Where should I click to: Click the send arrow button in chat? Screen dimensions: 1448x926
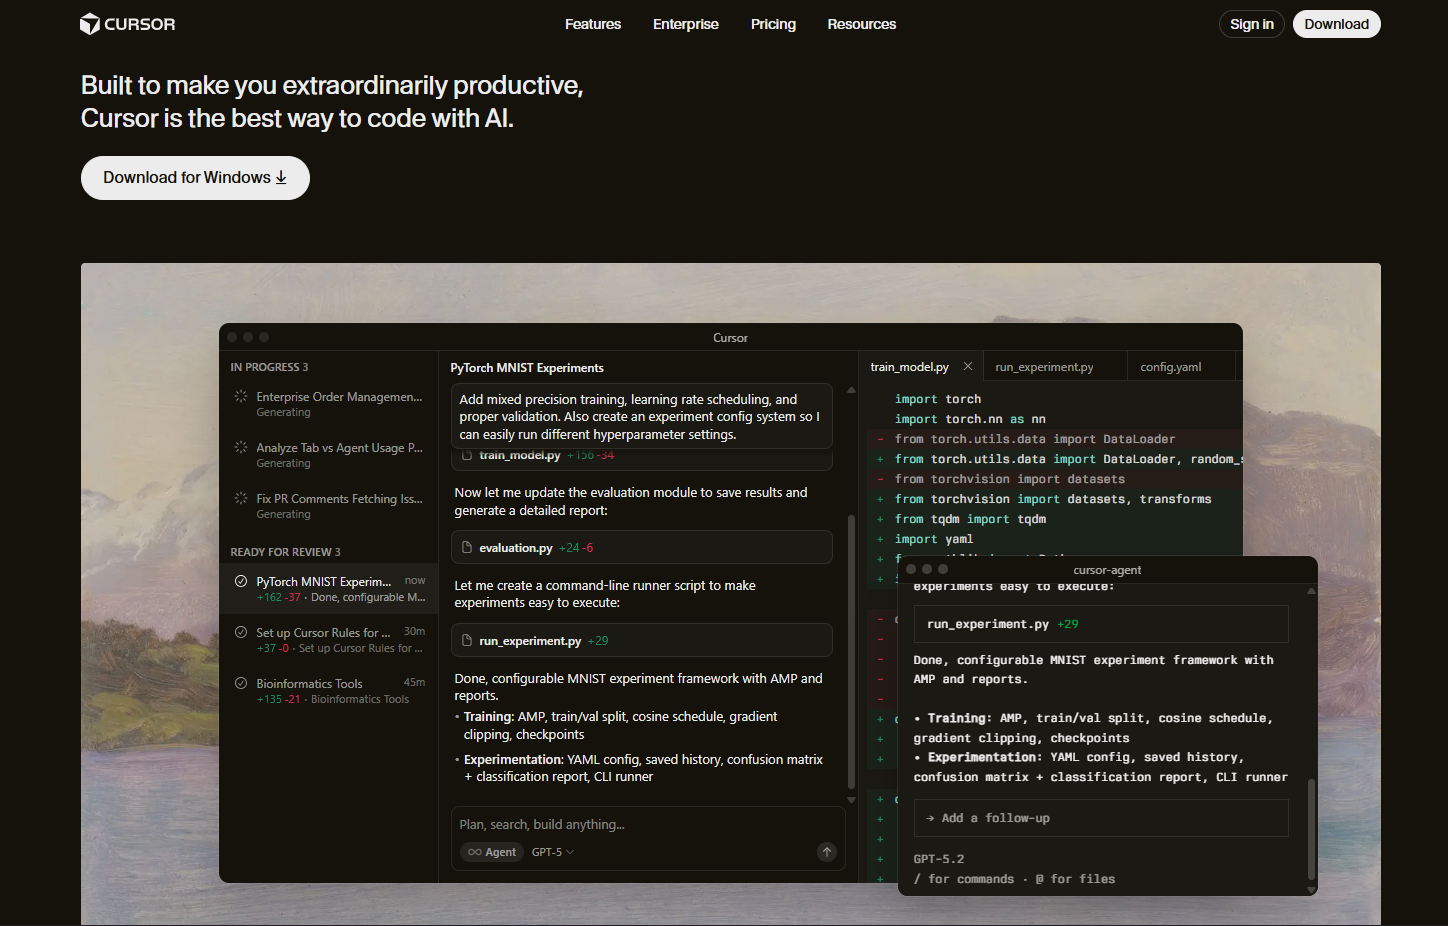(x=827, y=852)
